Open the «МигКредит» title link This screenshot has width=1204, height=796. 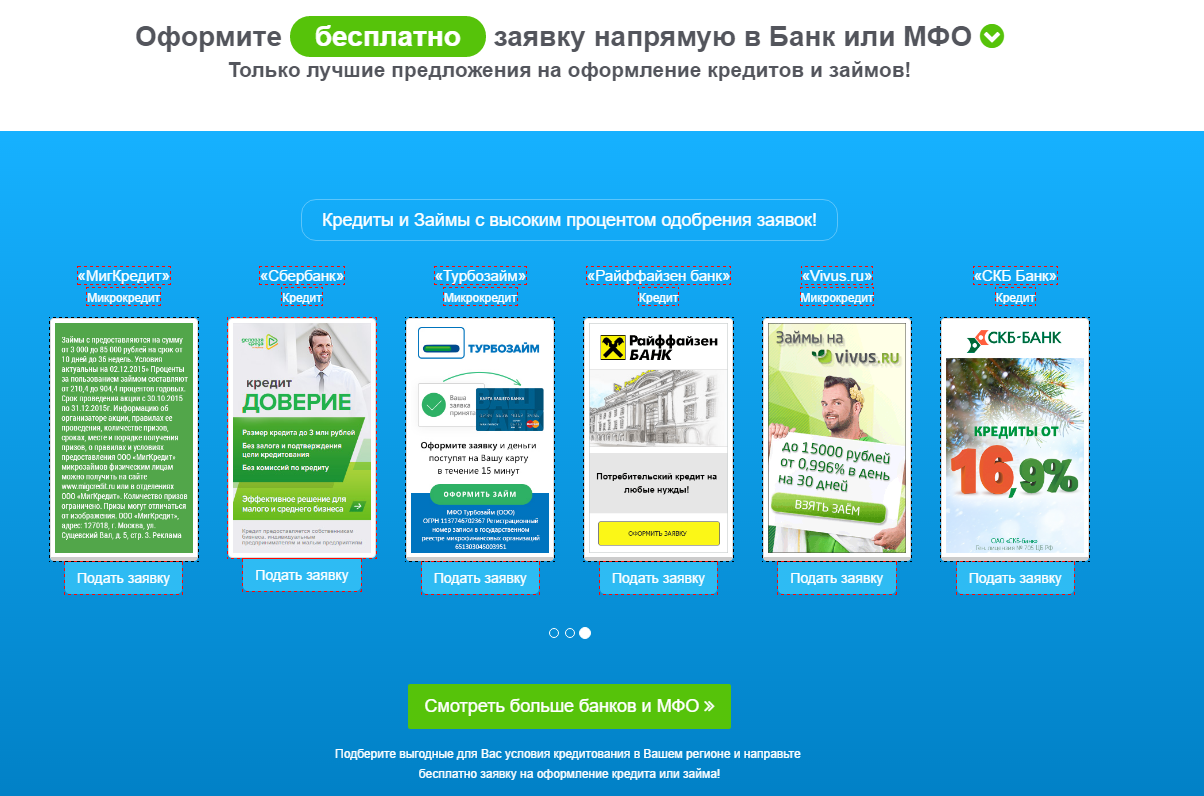click(x=124, y=276)
